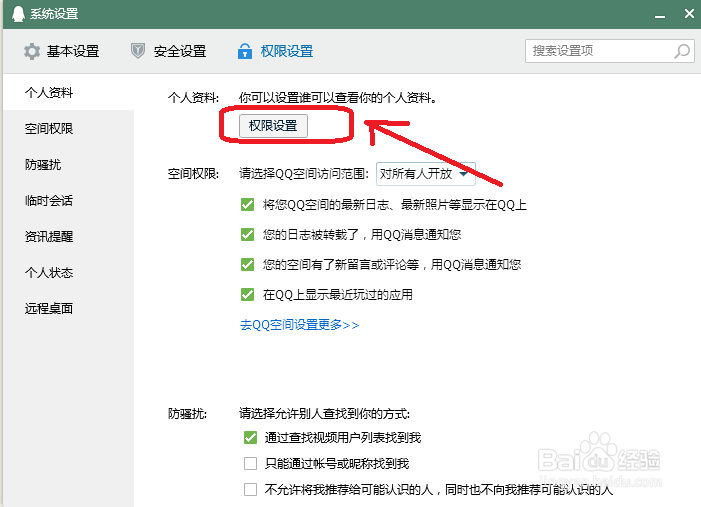Click the 请选择允许别人查找到你的方式 text
Image resolution: width=701 pixels, height=507 pixels.
(x=325, y=414)
